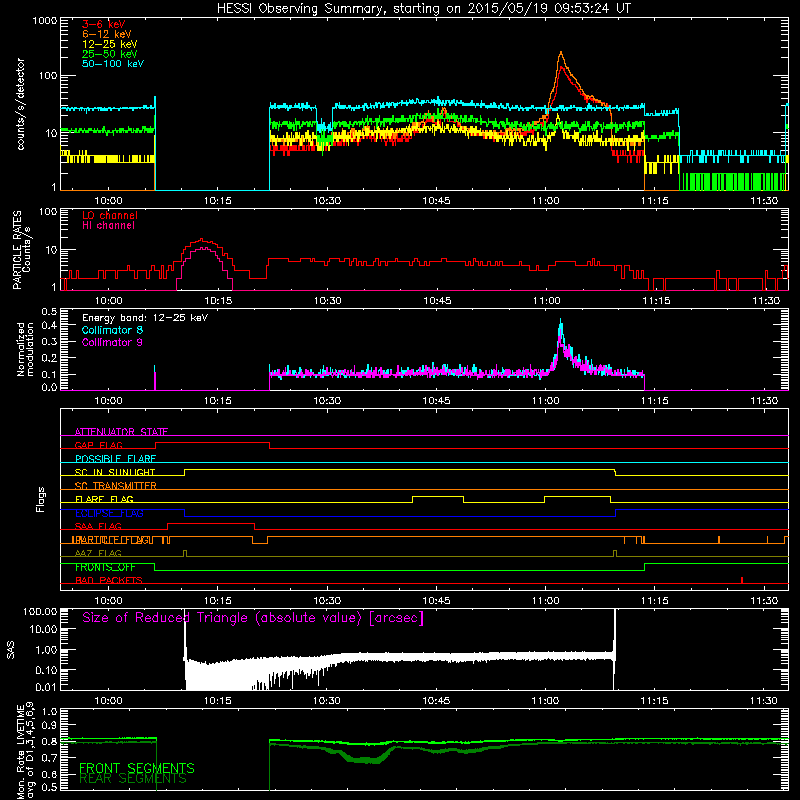The image size is (800, 800).
Task: Click '11:00' tick under count-rate panel
Action: click(546, 201)
